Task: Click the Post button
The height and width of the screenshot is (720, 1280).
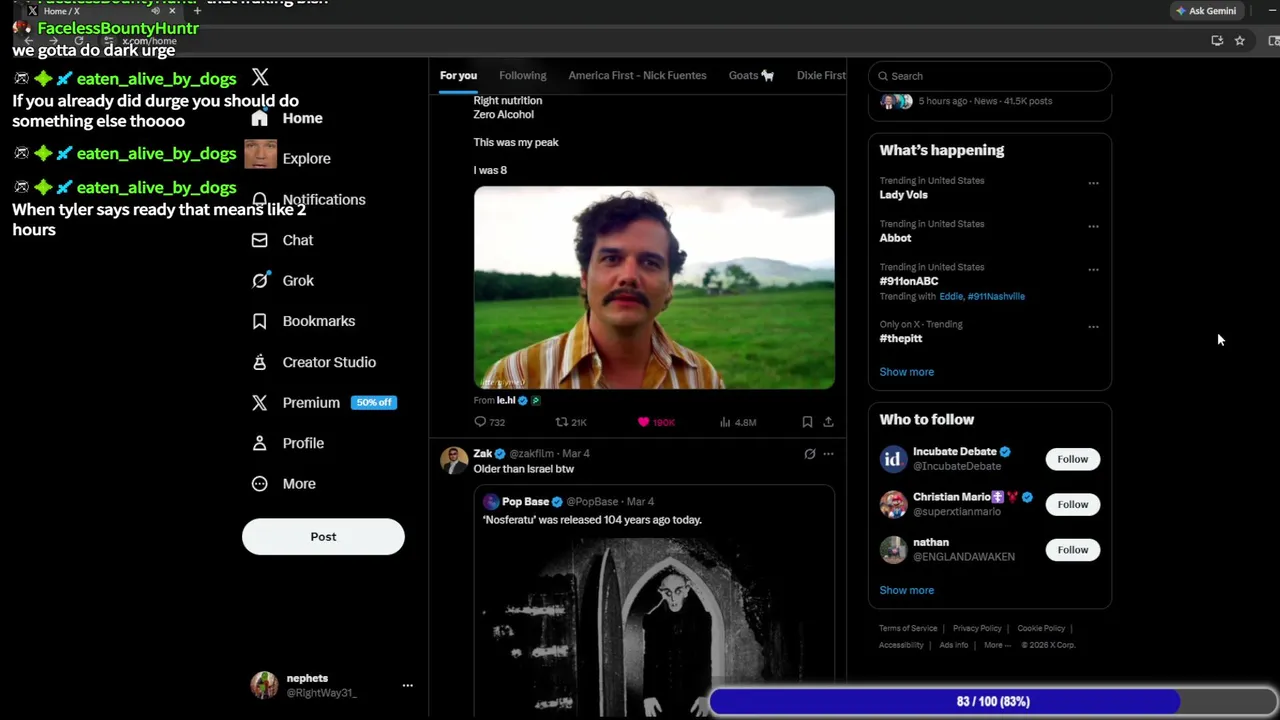Action: coord(323,537)
